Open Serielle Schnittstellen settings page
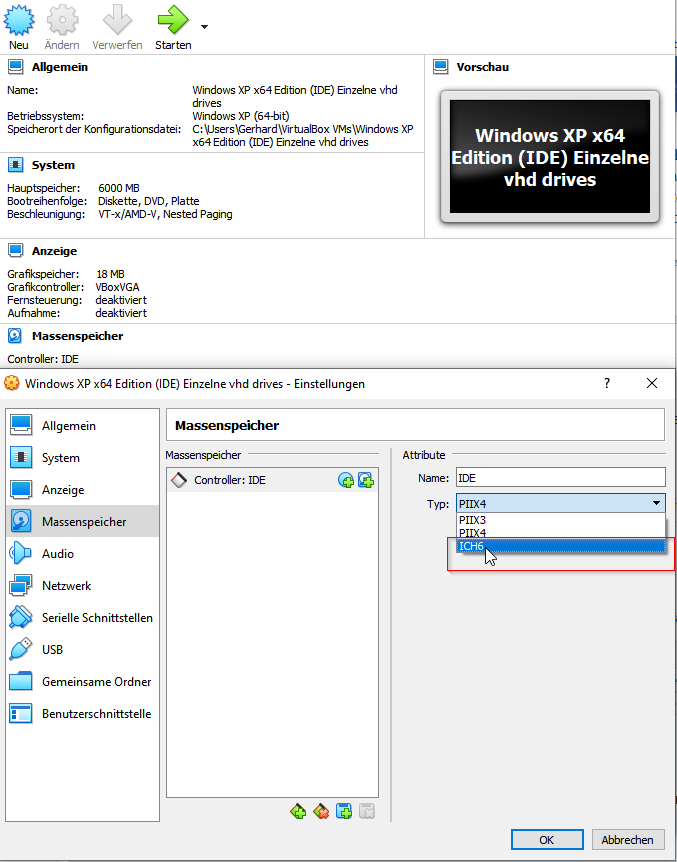This screenshot has width=677, height=862. click(82, 617)
